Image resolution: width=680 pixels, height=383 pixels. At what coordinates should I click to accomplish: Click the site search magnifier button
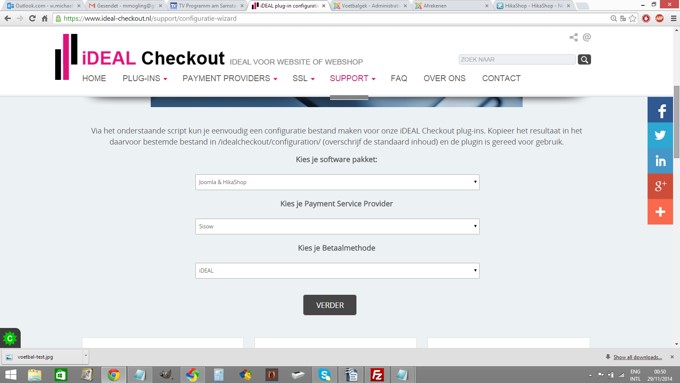584,59
